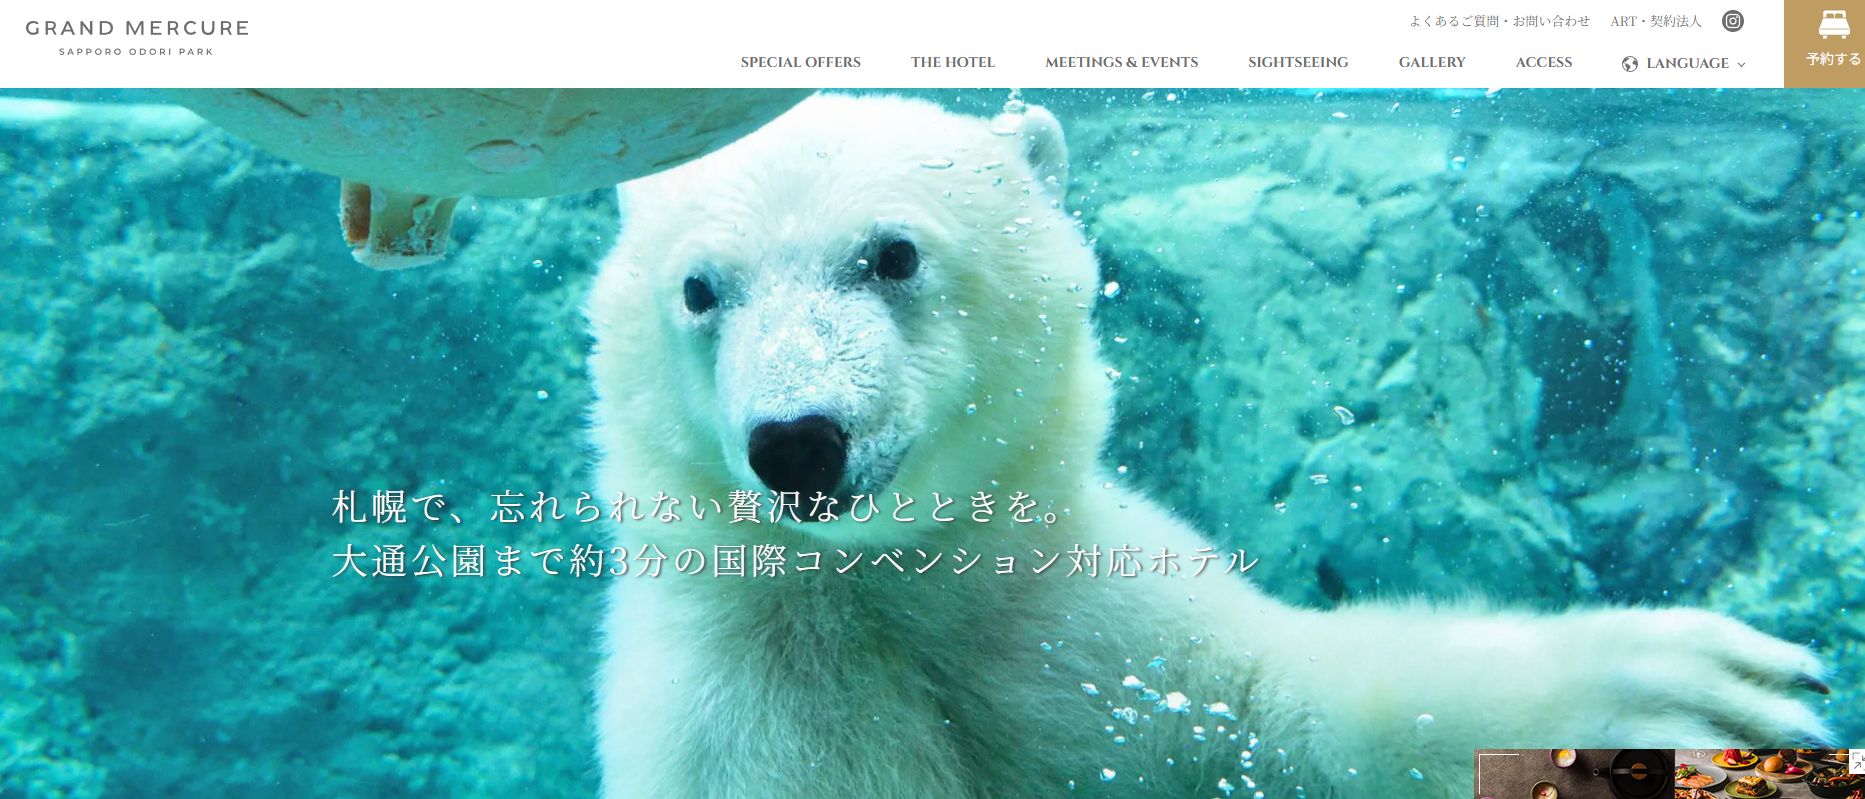Image resolution: width=1865 pixels, height=799 pixels.
Task: Open the SIGHTSEEING menu item
Action: pyautogui.click(x=1297, y=62)
